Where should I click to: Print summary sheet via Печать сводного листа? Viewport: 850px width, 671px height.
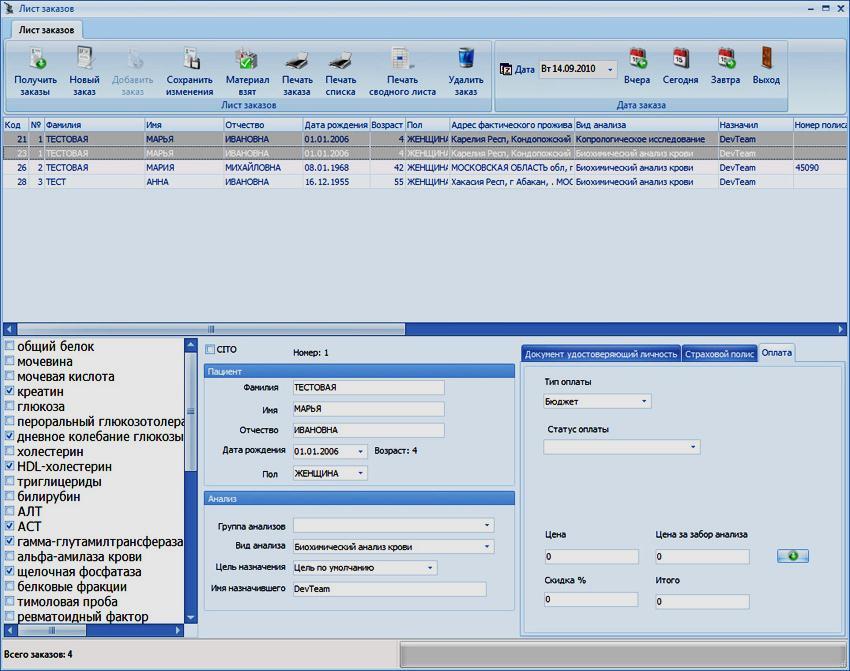tap(402, 60)
